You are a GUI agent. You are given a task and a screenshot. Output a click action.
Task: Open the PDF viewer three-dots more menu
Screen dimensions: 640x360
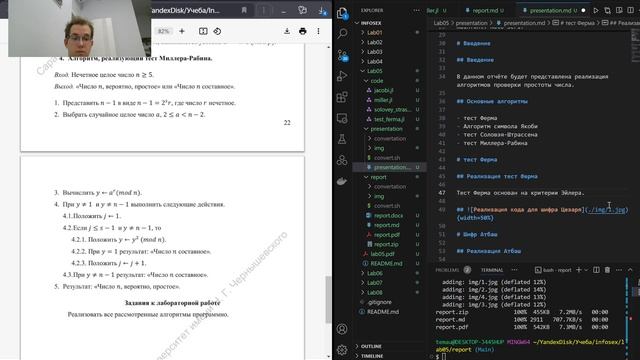point(318,31)
